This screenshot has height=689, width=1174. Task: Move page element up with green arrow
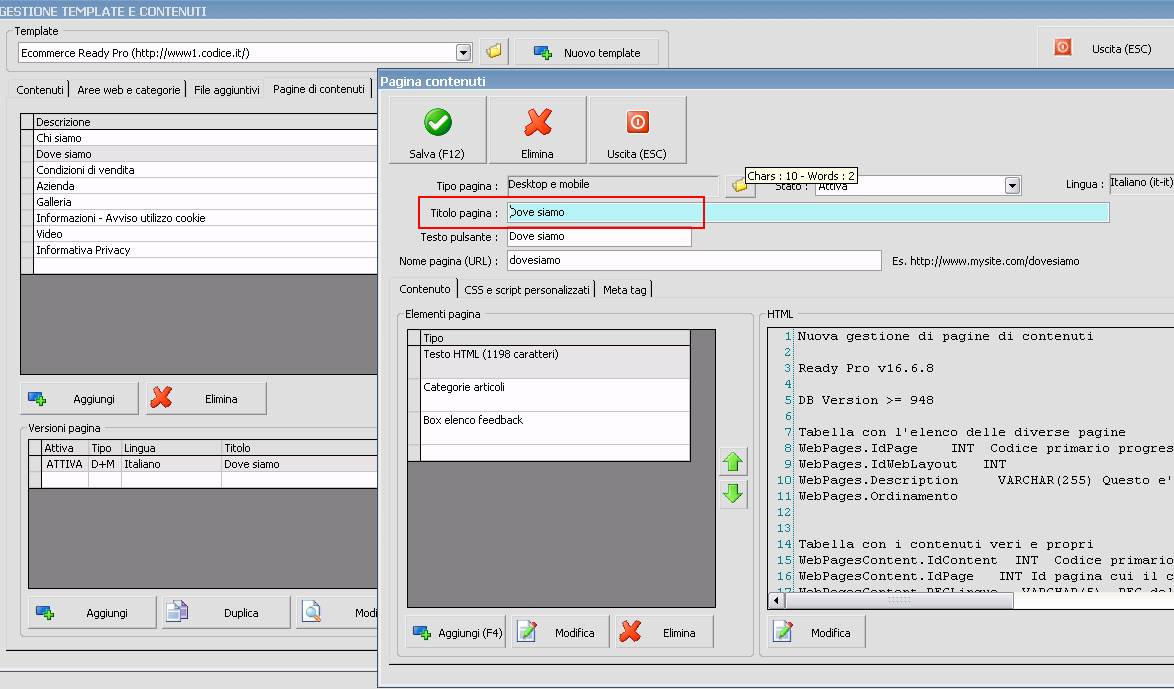click(x=734, y=461)
